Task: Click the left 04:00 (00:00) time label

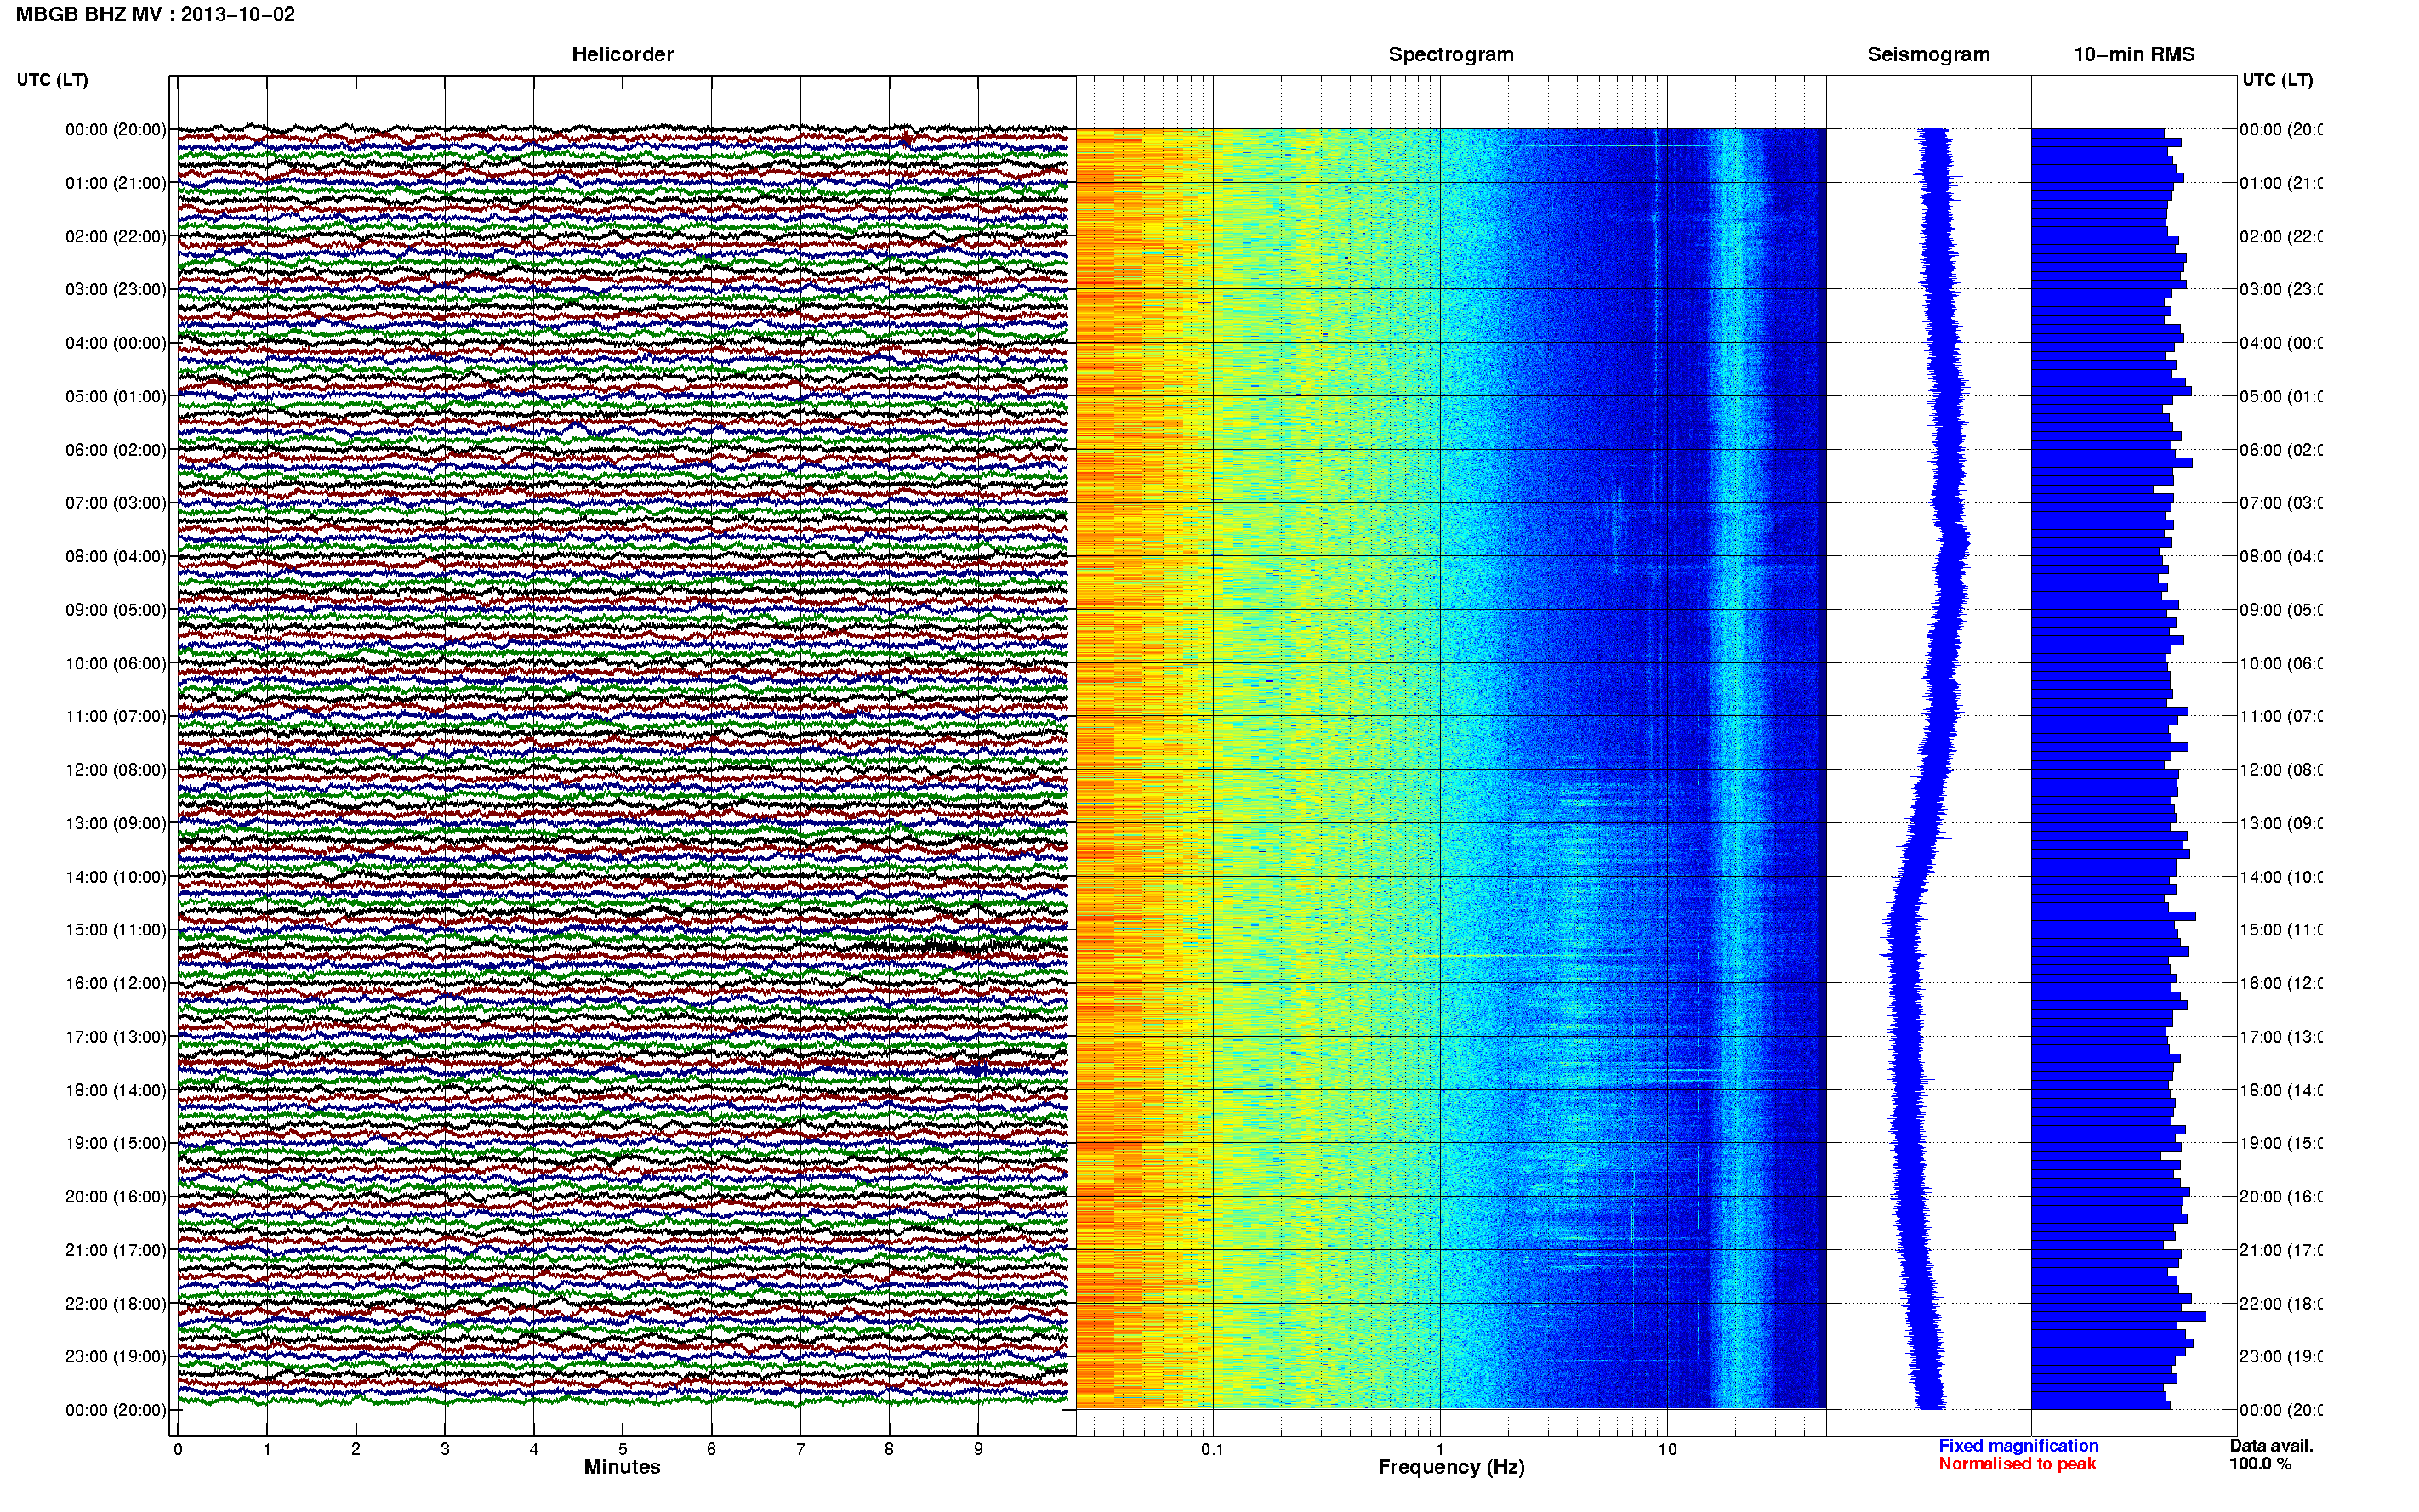Action: [116, 343]
